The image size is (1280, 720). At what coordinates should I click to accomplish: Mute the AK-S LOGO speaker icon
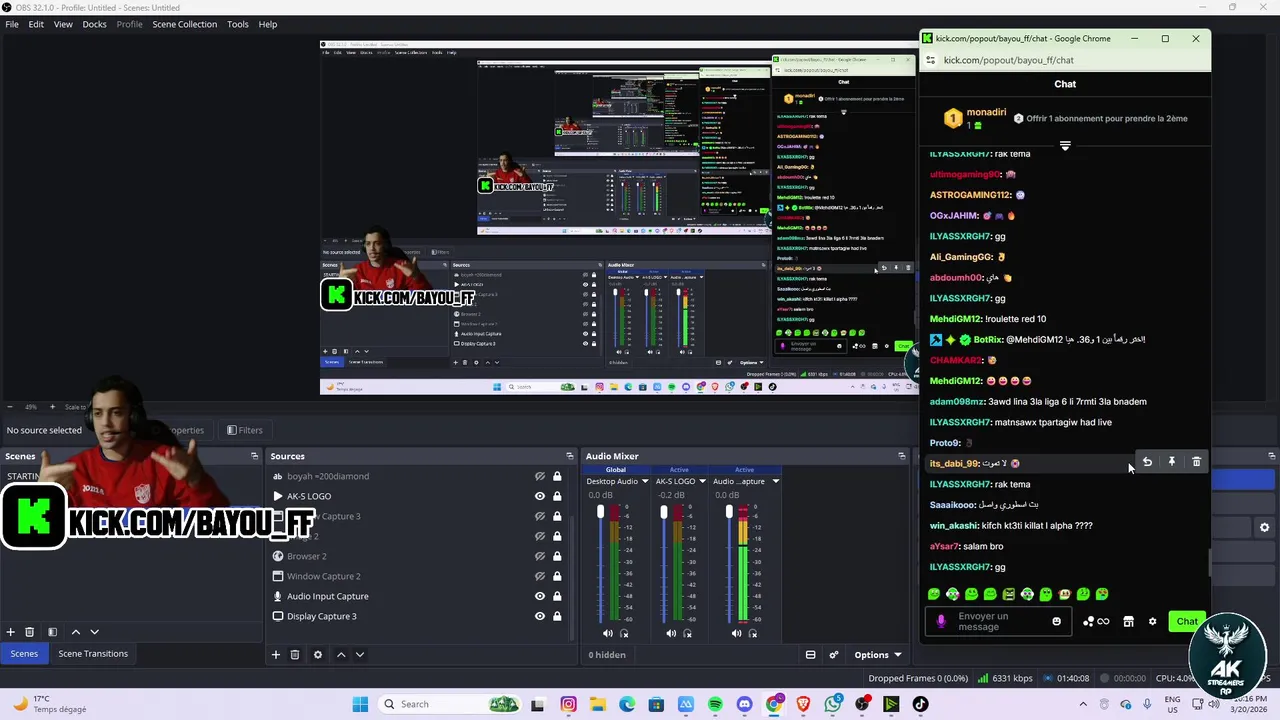tap(671, 633)
